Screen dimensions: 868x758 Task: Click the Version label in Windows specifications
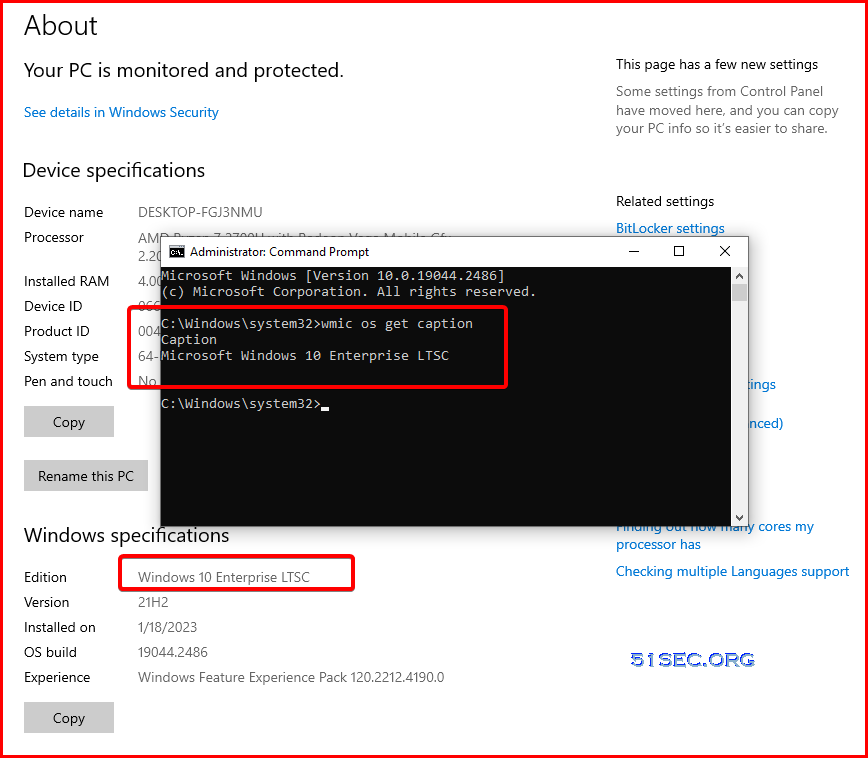(46, 602)
